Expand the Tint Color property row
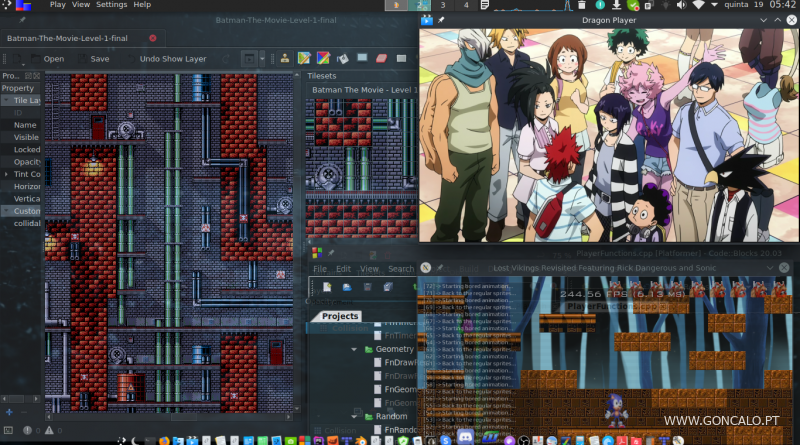This screenshot has height=445, width=800. click(6, 174)
